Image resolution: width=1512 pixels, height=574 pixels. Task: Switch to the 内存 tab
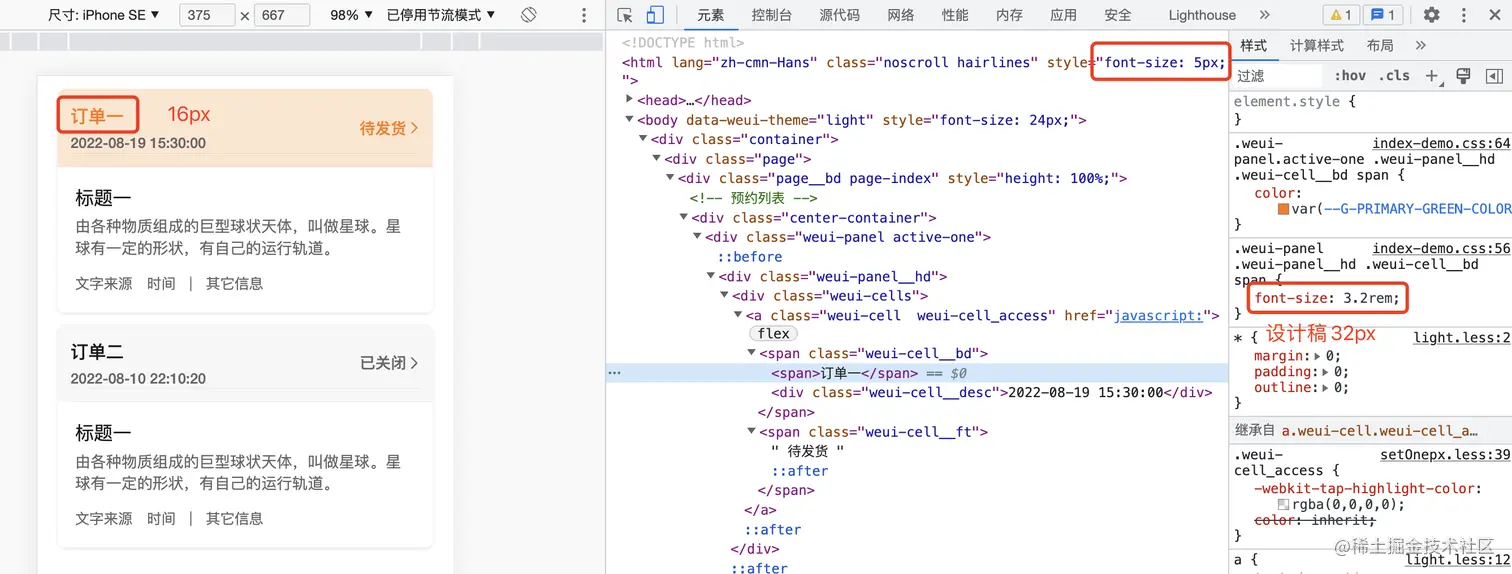[x=1009, y=15]
